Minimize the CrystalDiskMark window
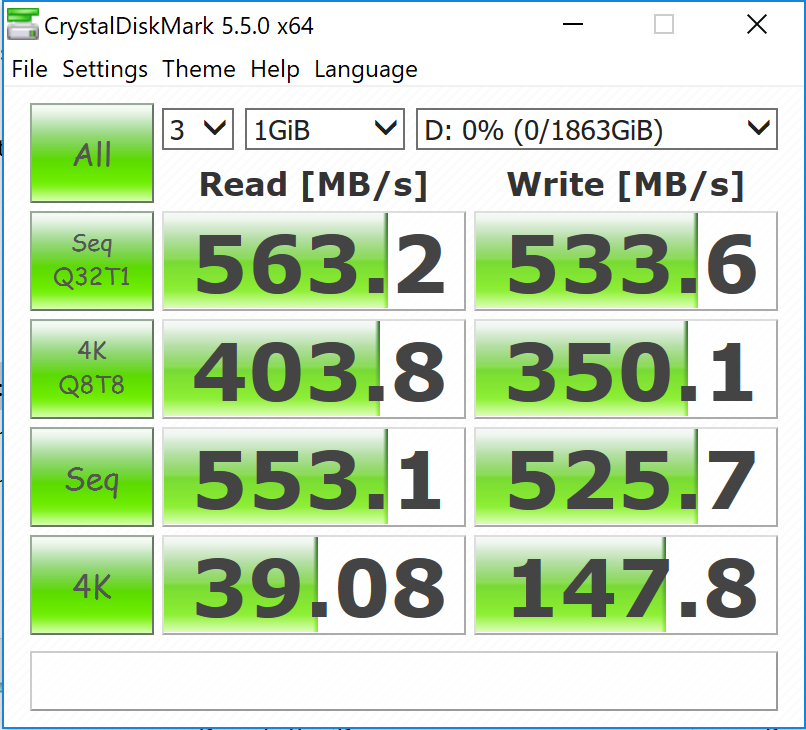 pos(573,24)
